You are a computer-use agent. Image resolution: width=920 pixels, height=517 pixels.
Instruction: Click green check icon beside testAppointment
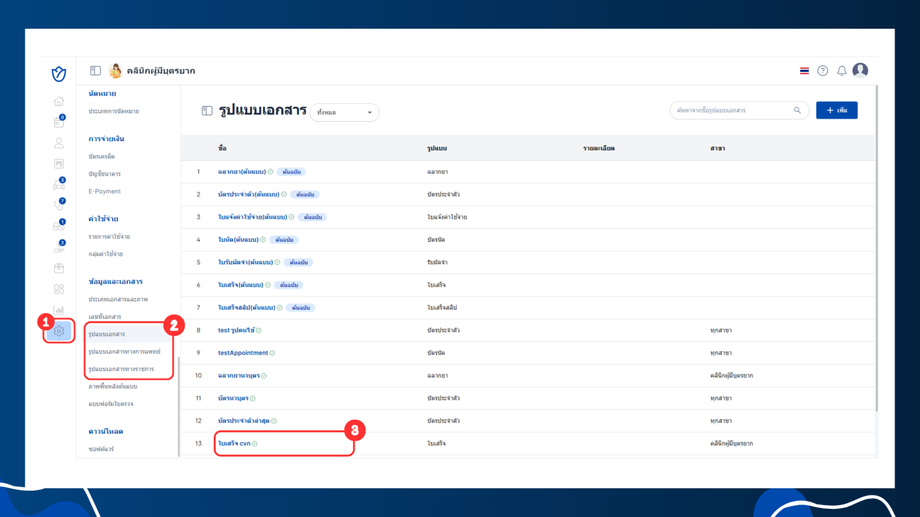tap(272, 353)
